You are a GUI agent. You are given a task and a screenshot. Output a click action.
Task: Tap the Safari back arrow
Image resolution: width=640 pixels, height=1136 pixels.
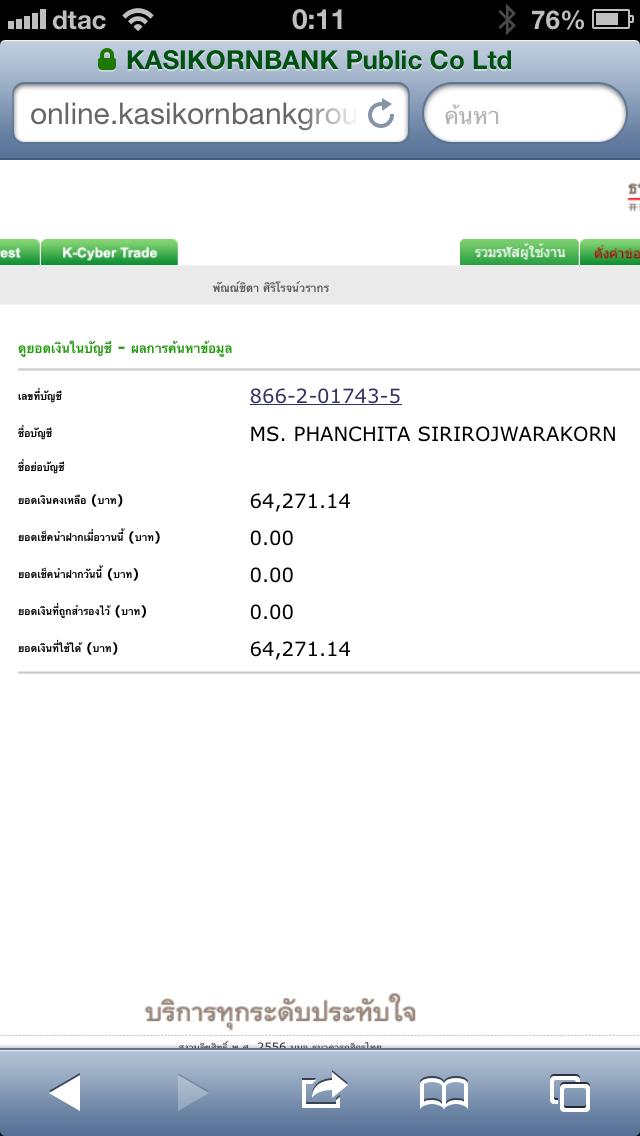[x=65, y=1092]
